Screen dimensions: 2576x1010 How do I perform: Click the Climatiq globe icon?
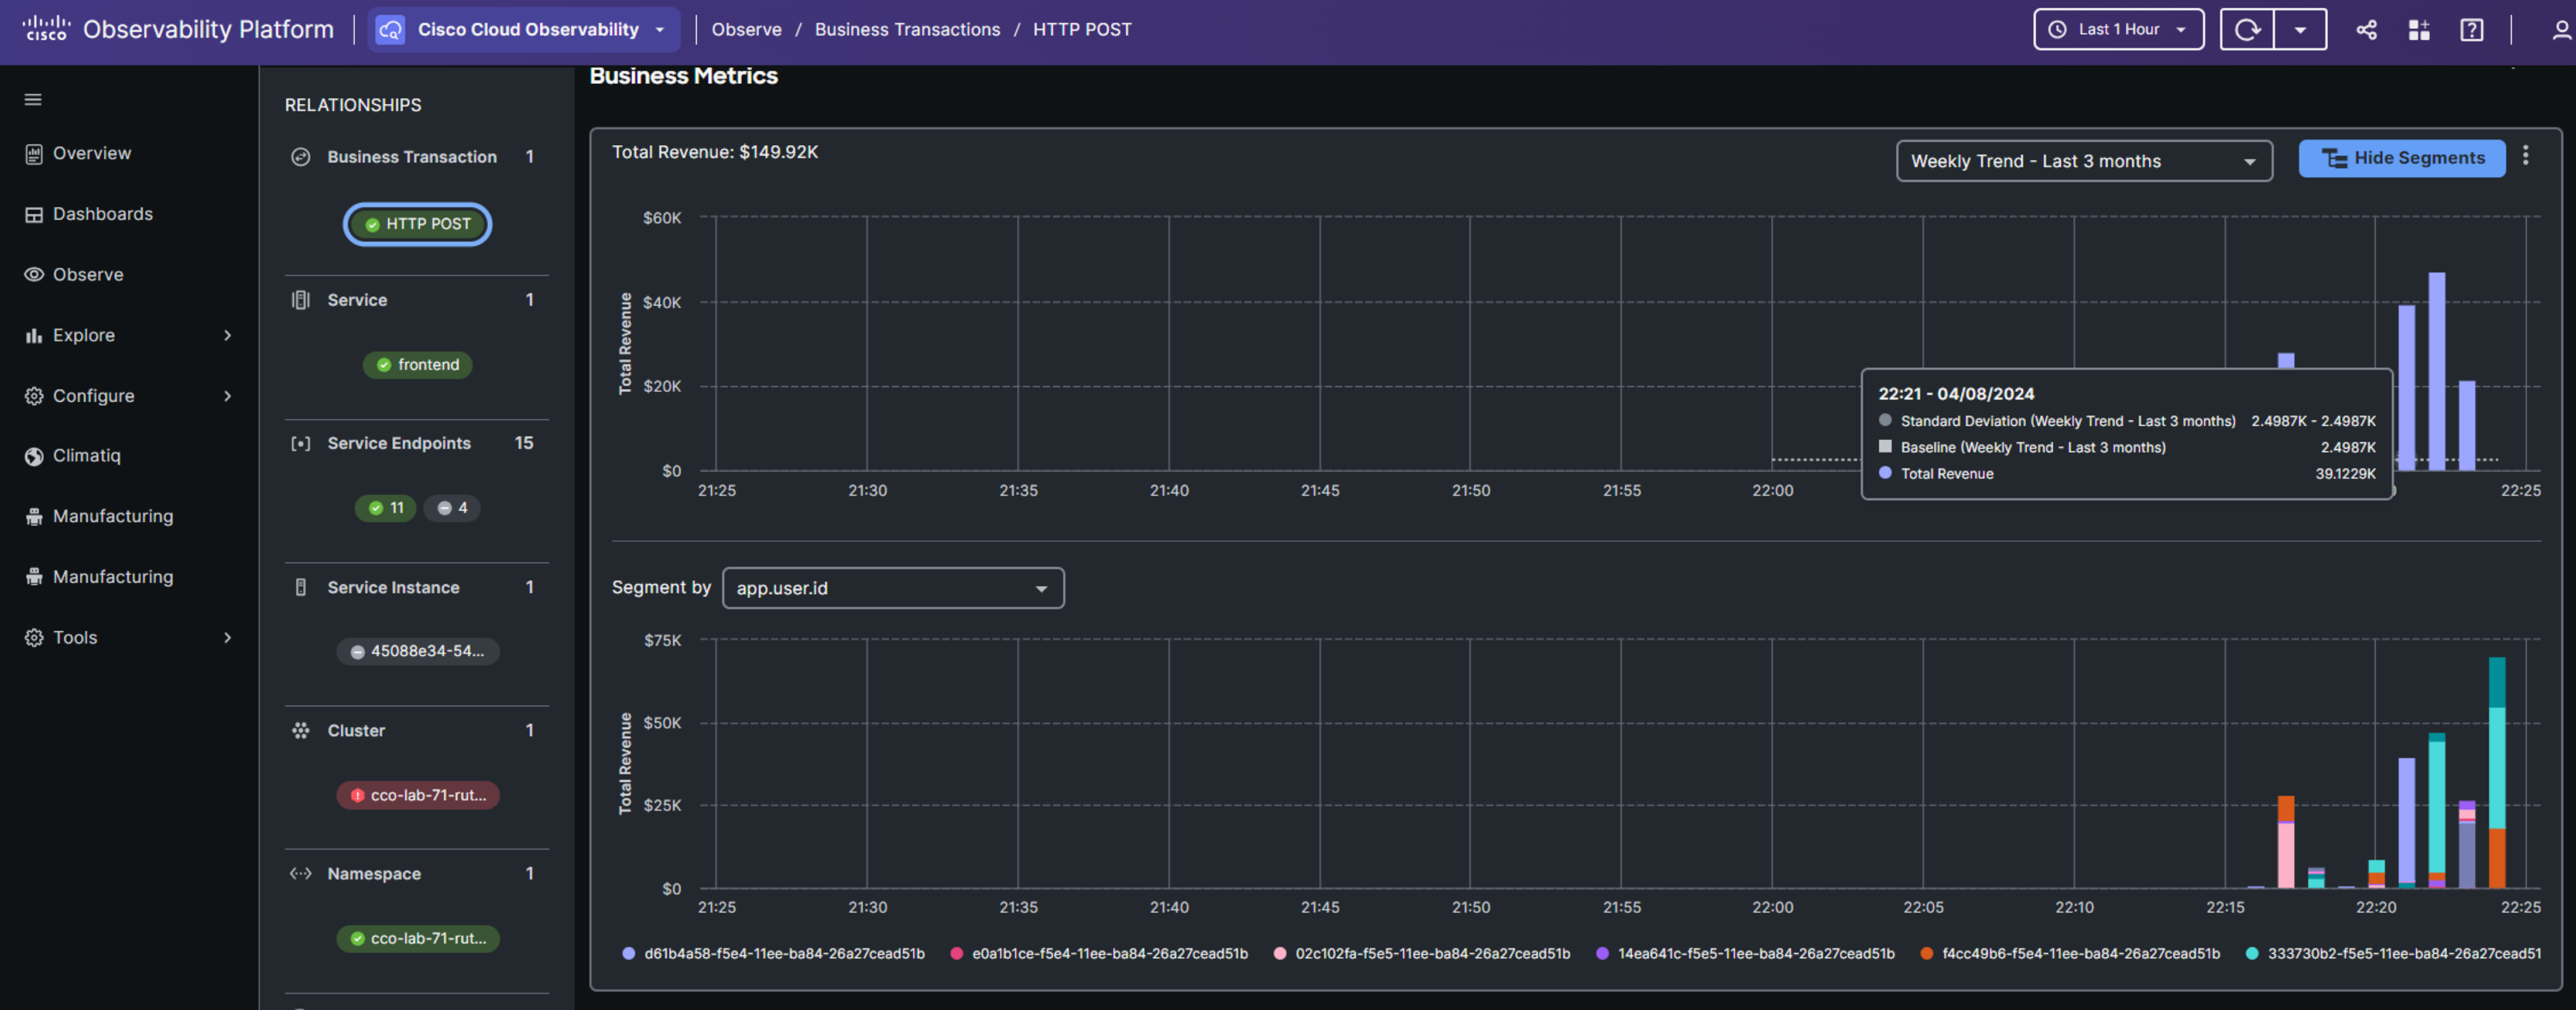click(x=34, y=456)
